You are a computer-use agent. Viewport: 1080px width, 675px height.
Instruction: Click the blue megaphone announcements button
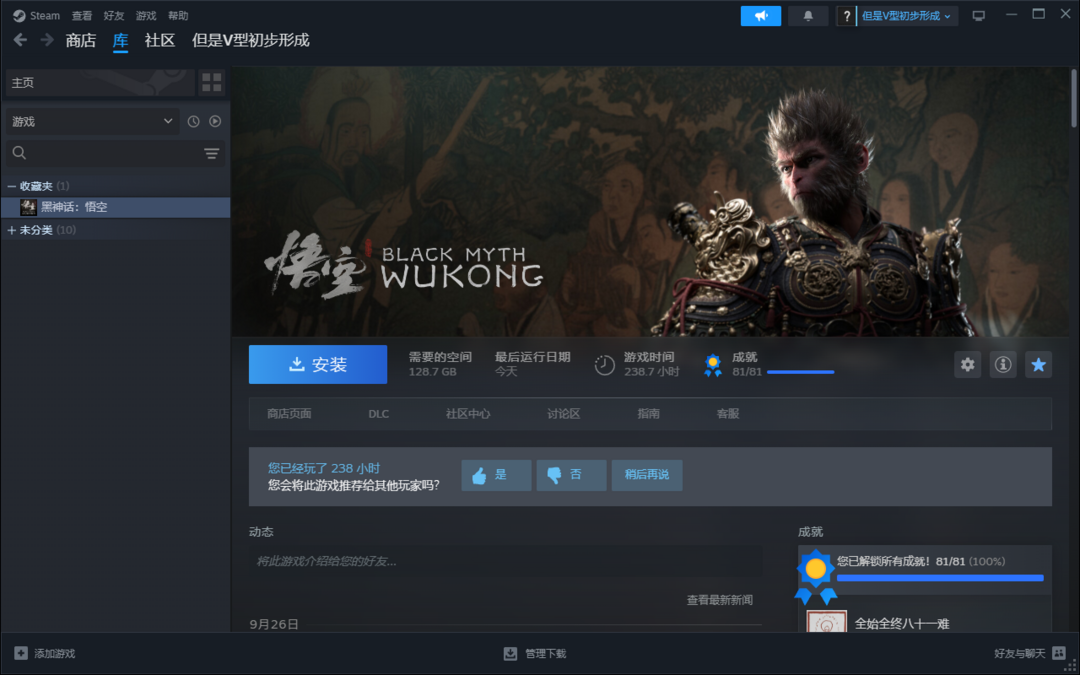point(760,16)
